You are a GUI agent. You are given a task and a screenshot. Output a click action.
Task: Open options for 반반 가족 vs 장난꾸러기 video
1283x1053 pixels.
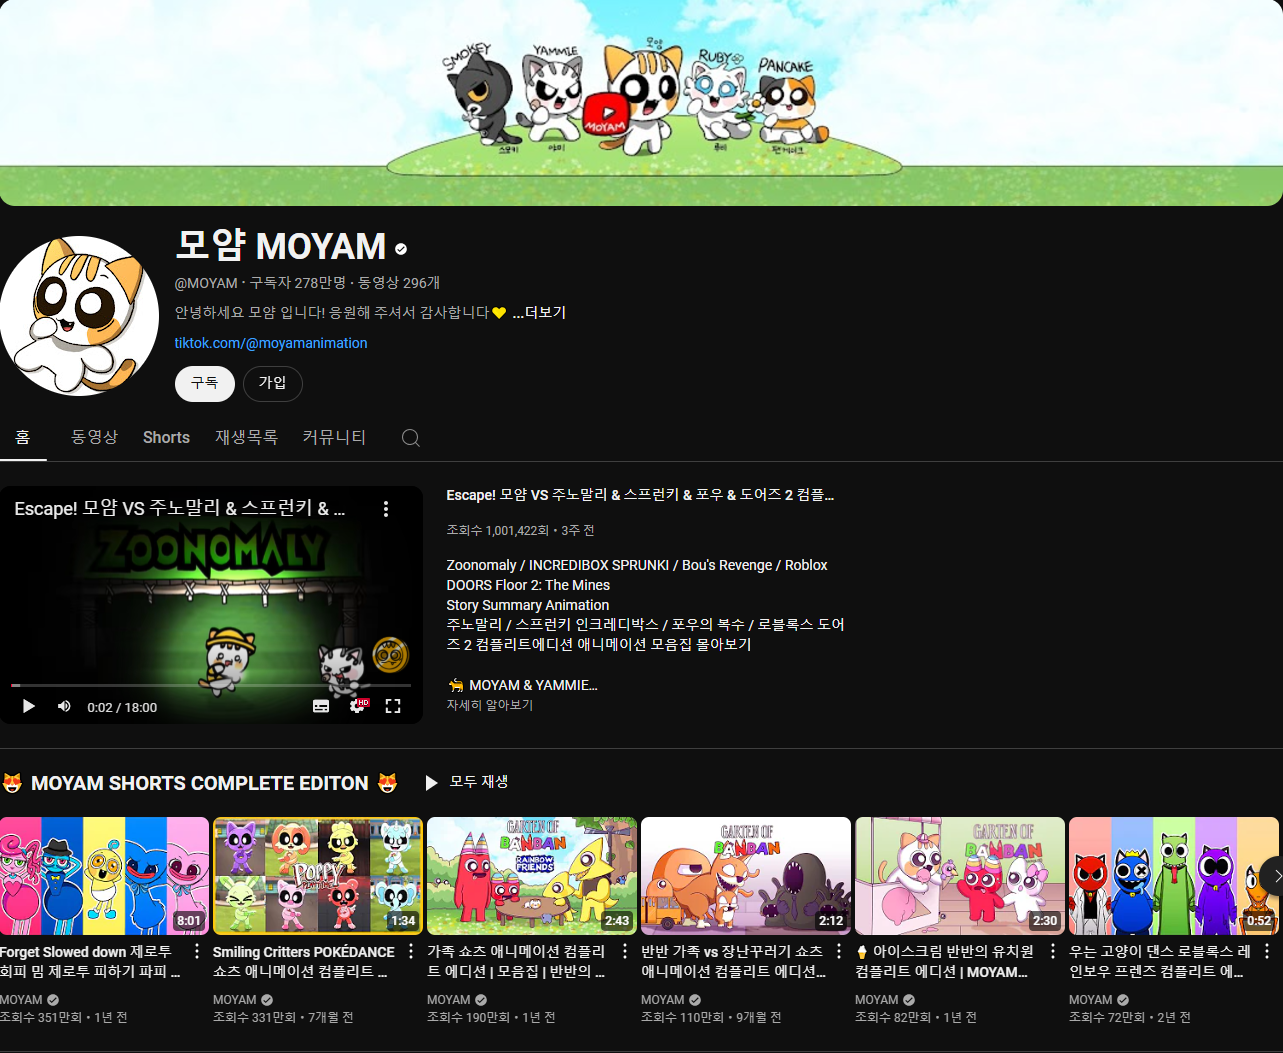(839, 951)
